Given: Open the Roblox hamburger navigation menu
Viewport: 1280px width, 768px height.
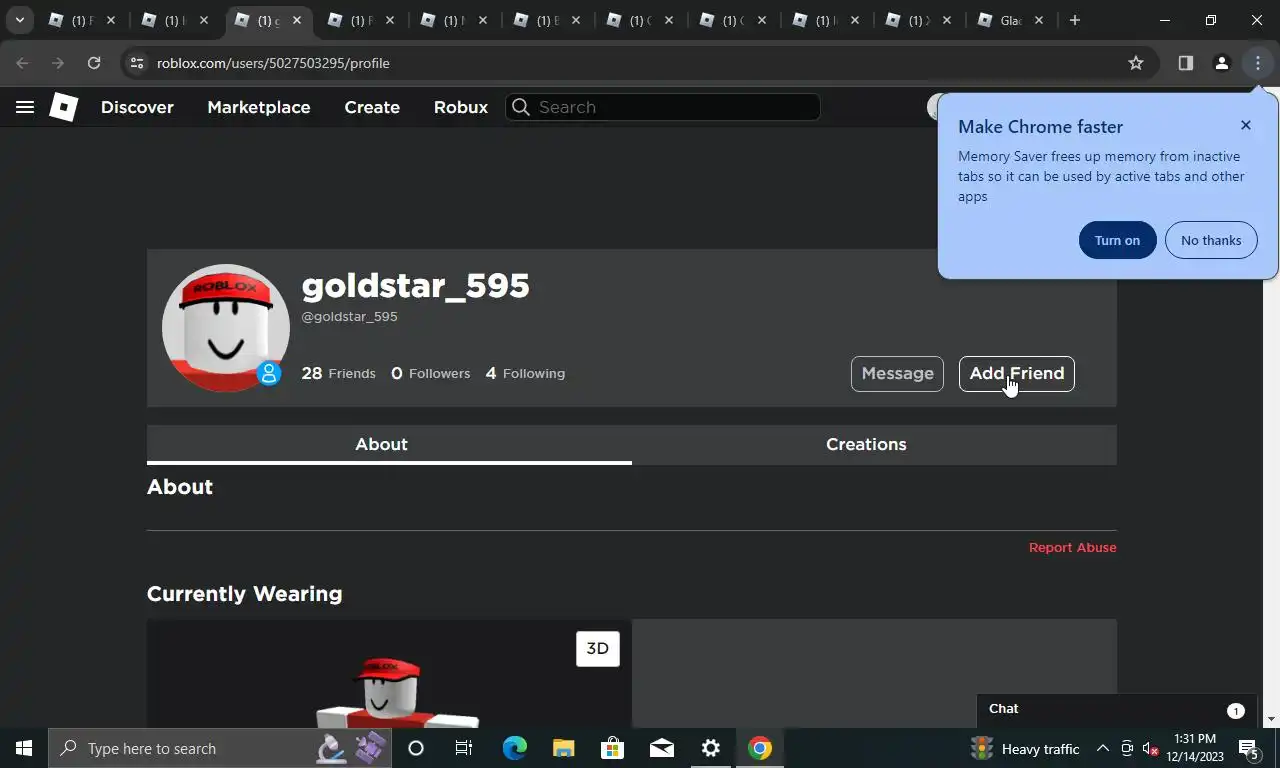Looking at the screenshot, I should [x=25, y=107].
